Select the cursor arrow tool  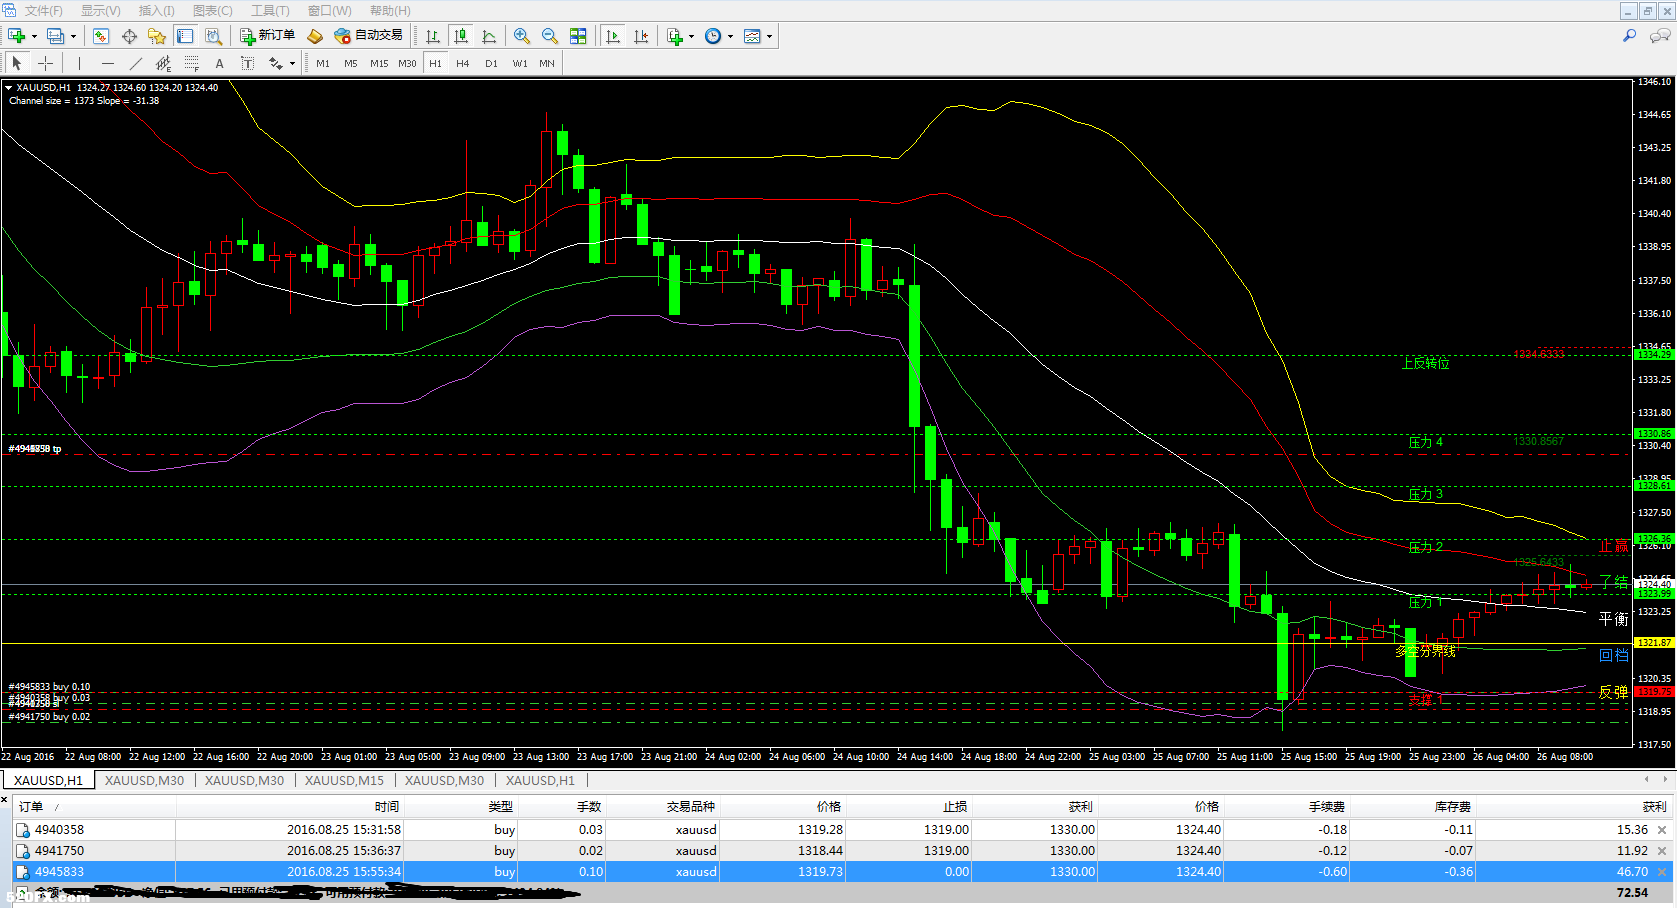click(x=17, y=63)
